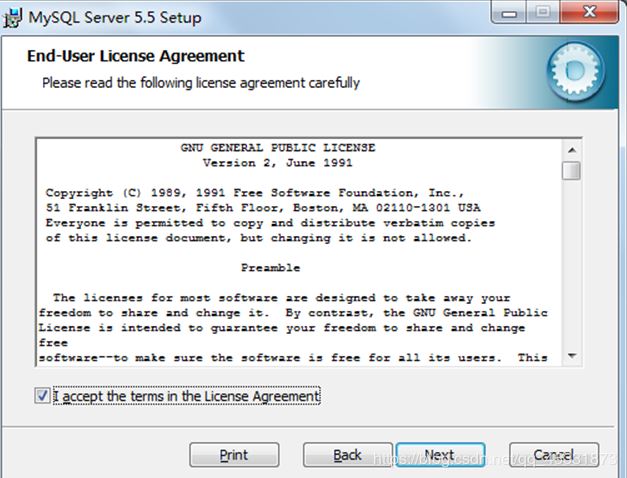Click the 'Preamble' heading in license text

[270, 268]
